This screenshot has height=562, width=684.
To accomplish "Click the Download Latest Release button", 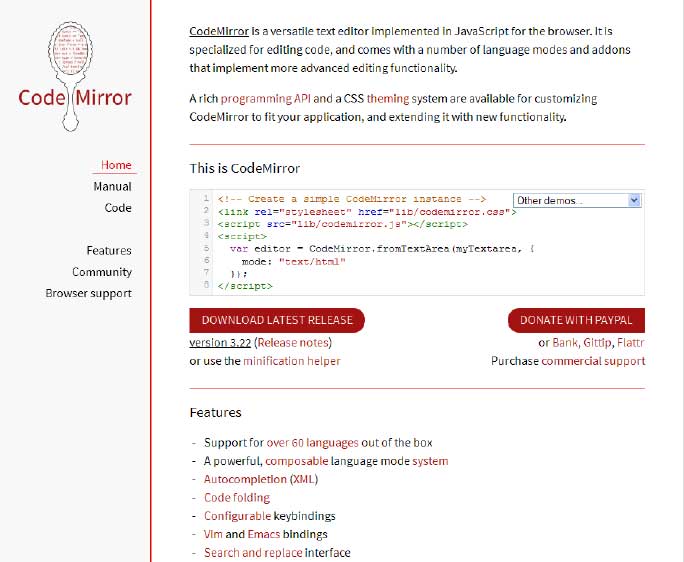I will click(277, 320).
